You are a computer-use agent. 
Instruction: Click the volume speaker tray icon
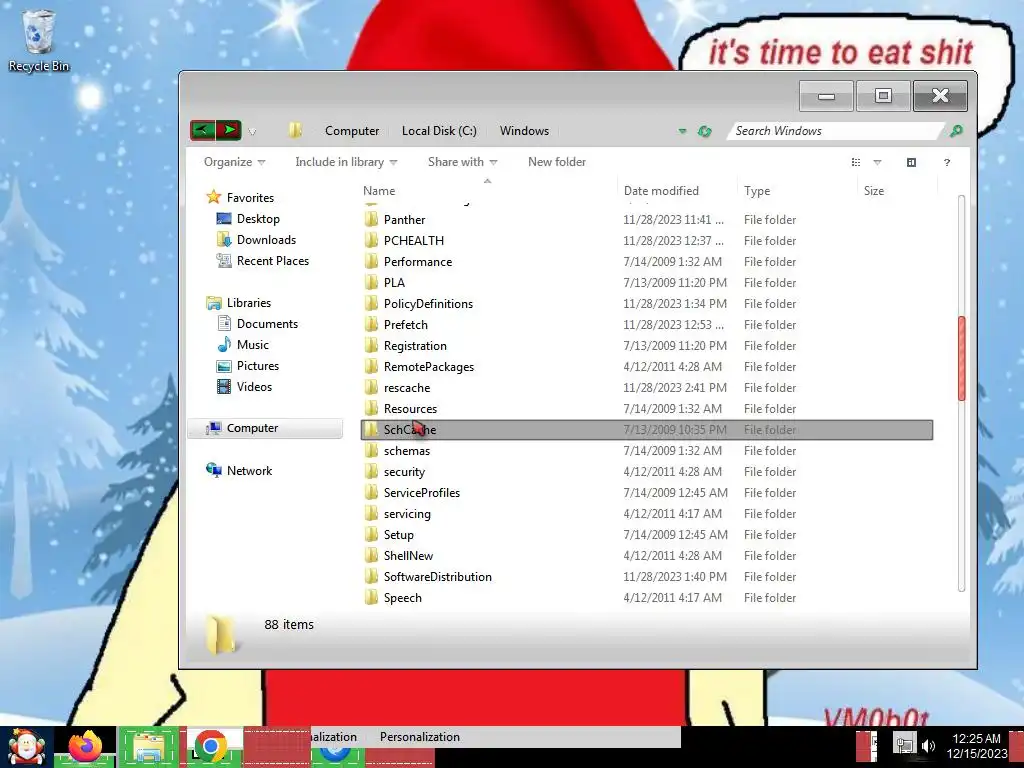point(928,745)
